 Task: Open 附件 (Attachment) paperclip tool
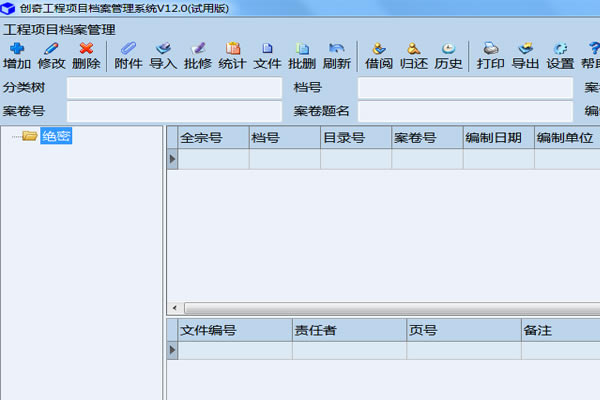128,55
